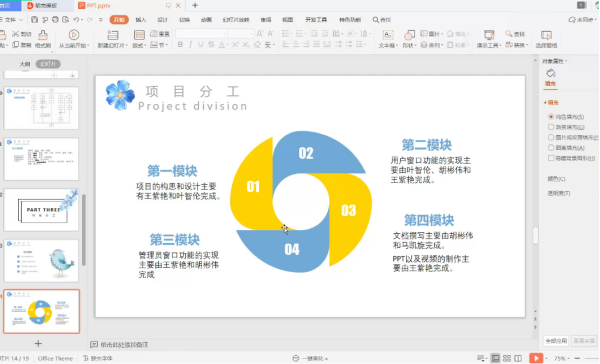This screenshot has width=600, height=364.
Task: Toggle bold formatting
Action: click(x=180, y=45)
